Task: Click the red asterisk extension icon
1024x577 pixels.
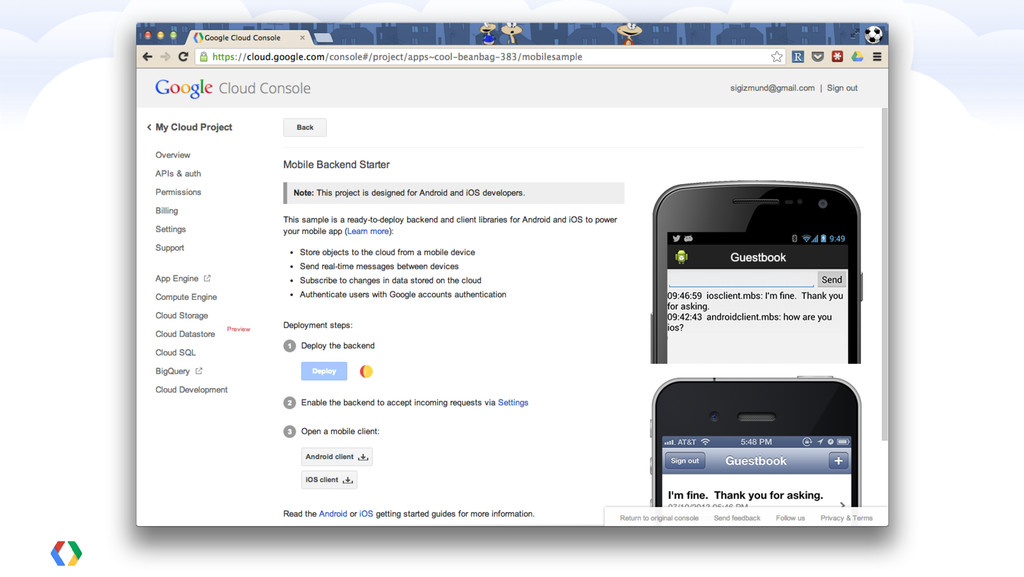Action: click(837, 57)
